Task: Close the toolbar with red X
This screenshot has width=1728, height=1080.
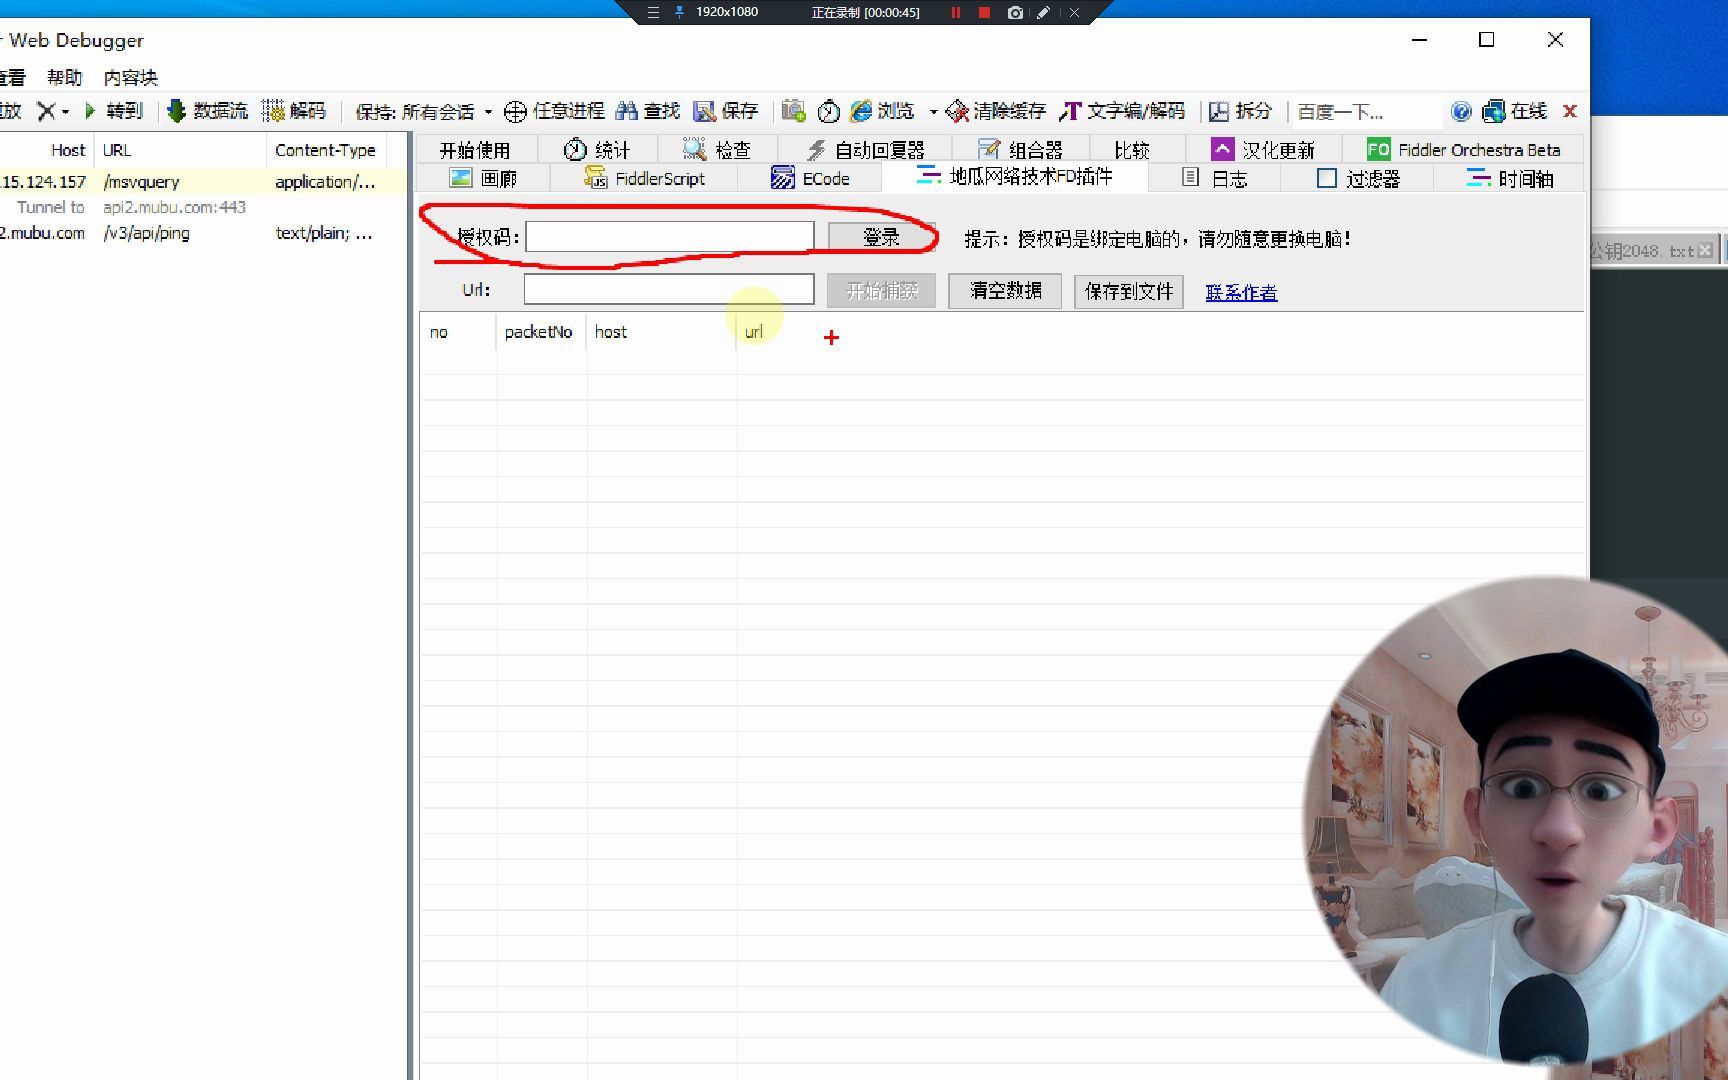Action: [1570, 111]
